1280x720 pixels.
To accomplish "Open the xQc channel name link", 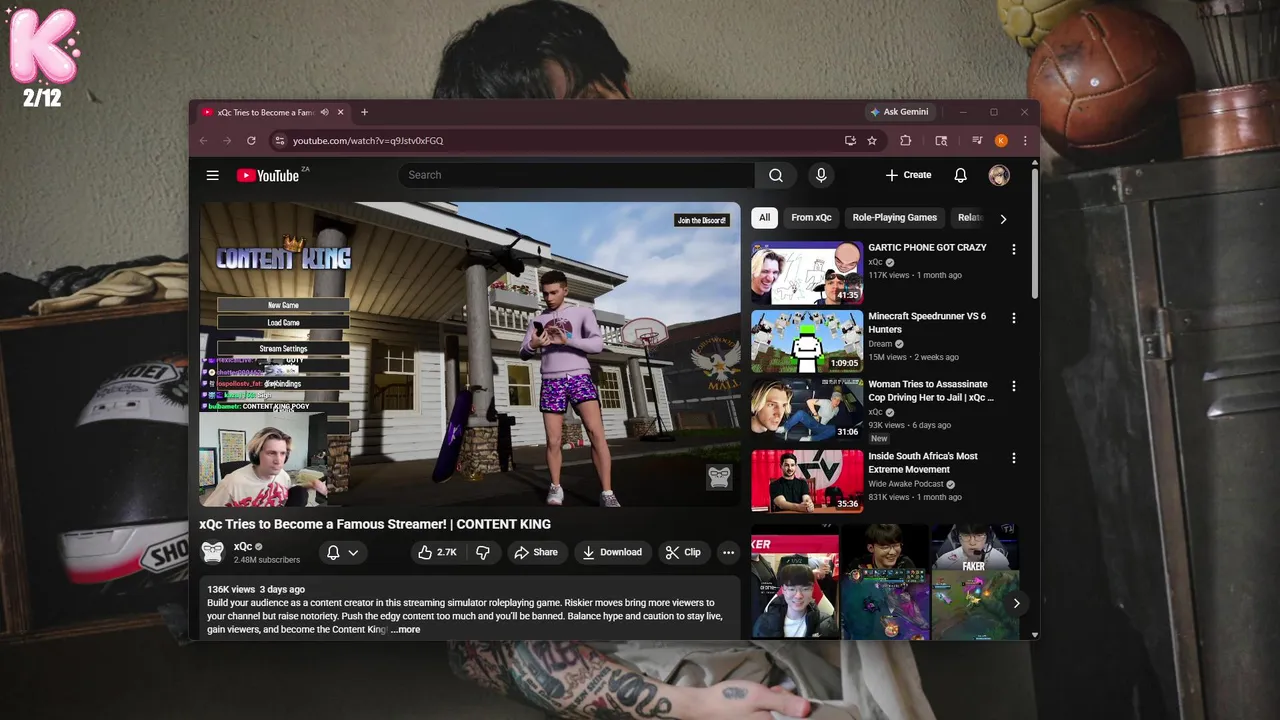I will [243, 547].
